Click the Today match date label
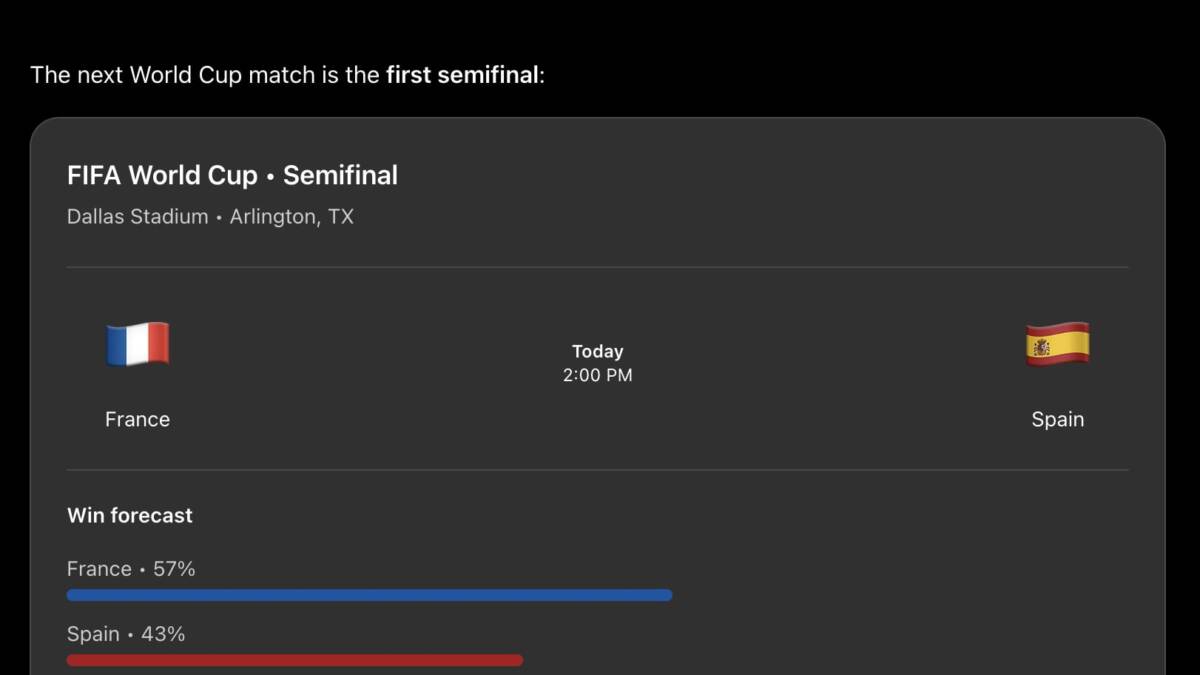This screenshot has height=675, width=1200. (x=598, y=351)
